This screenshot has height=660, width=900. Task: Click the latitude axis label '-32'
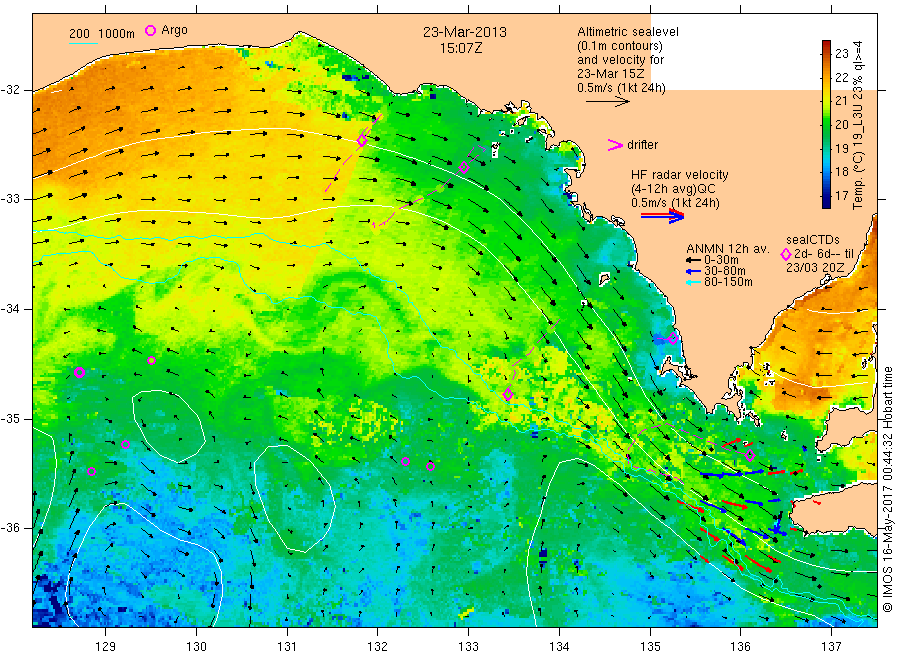point(10,90)
